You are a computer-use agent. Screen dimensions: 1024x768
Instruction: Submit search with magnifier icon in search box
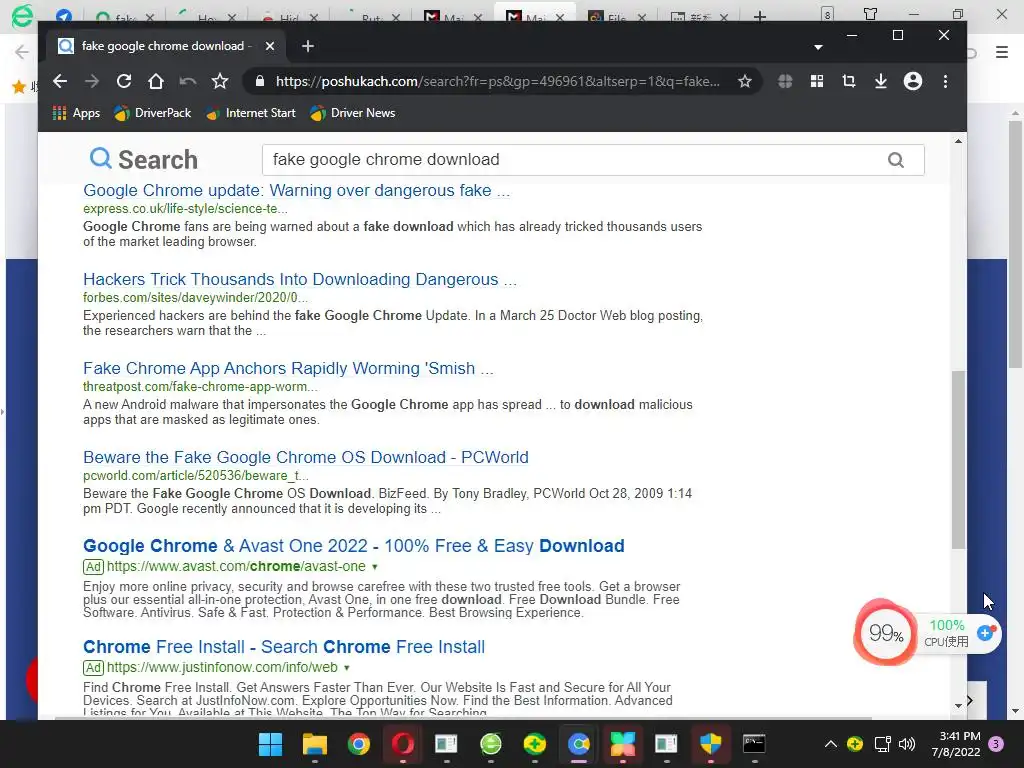tap(896, 160)
